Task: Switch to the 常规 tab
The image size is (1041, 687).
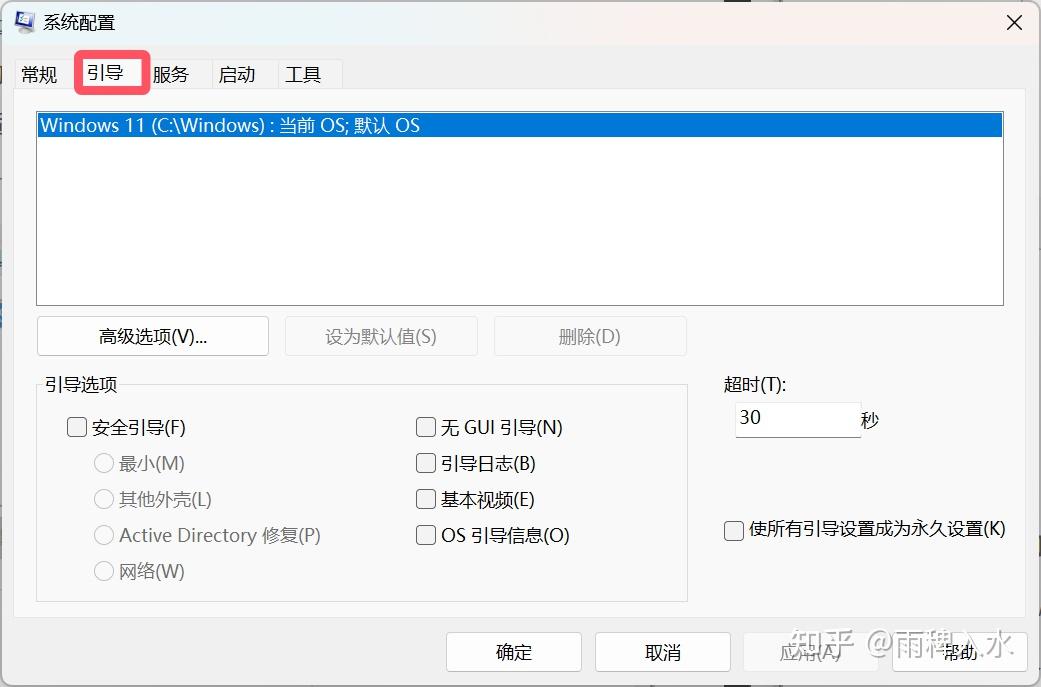Action: pos(40,74)
